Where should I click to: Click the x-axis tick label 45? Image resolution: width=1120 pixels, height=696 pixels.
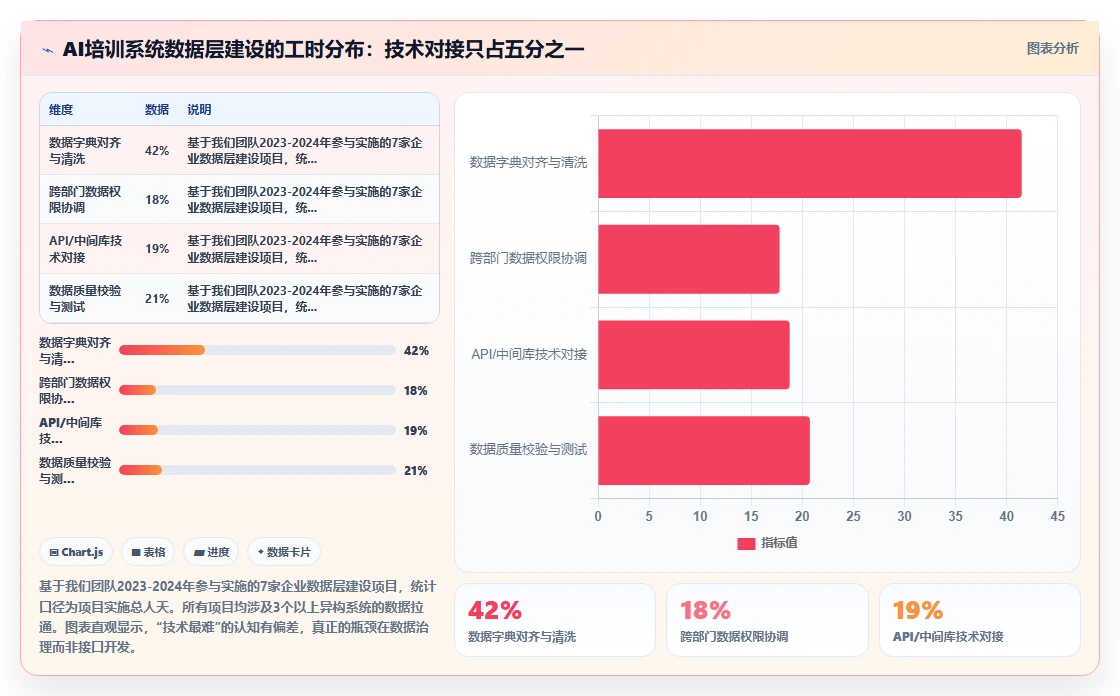pyautogui.click(x=1057, y=516)
